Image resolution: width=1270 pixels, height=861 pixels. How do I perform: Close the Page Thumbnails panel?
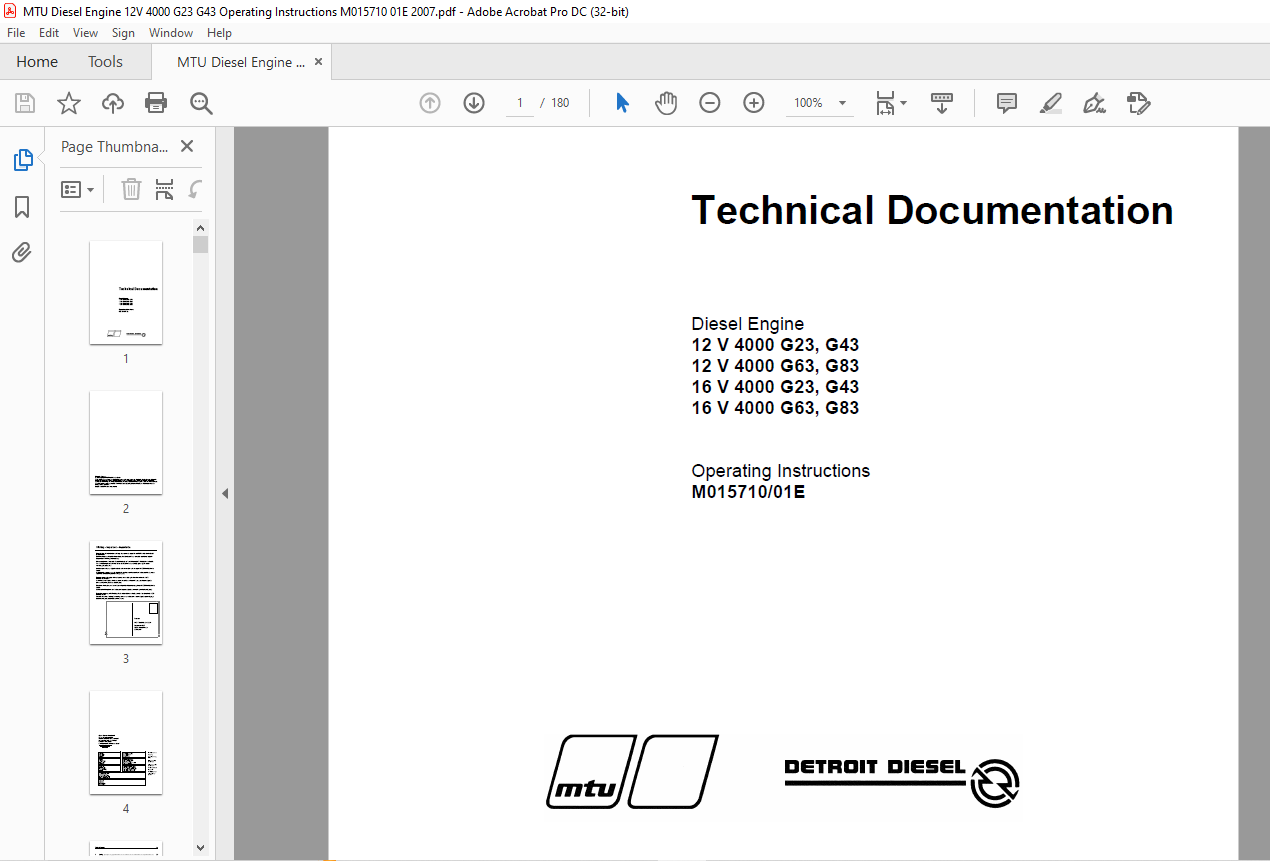click(x=187, y=146)
